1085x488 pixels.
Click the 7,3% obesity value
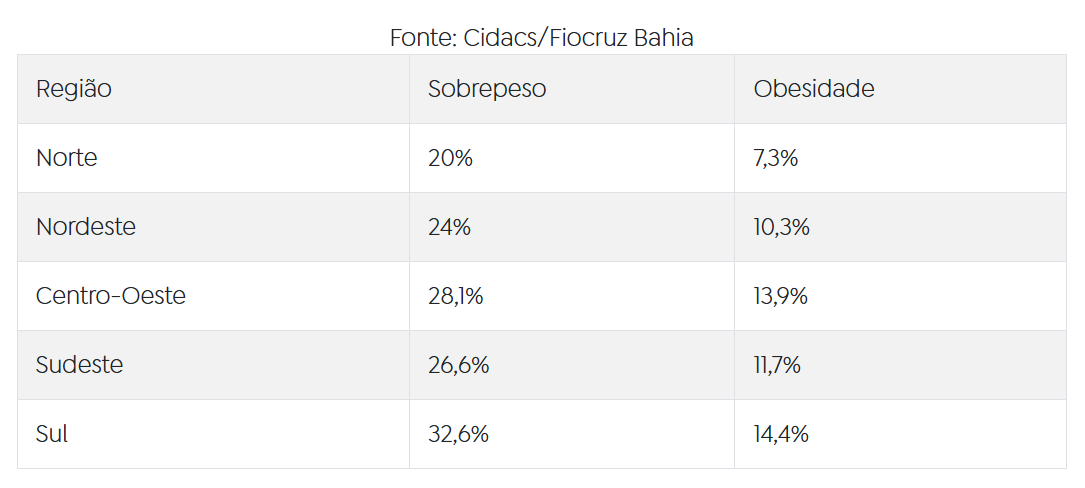pyautogui.click(x=776, y=158)
